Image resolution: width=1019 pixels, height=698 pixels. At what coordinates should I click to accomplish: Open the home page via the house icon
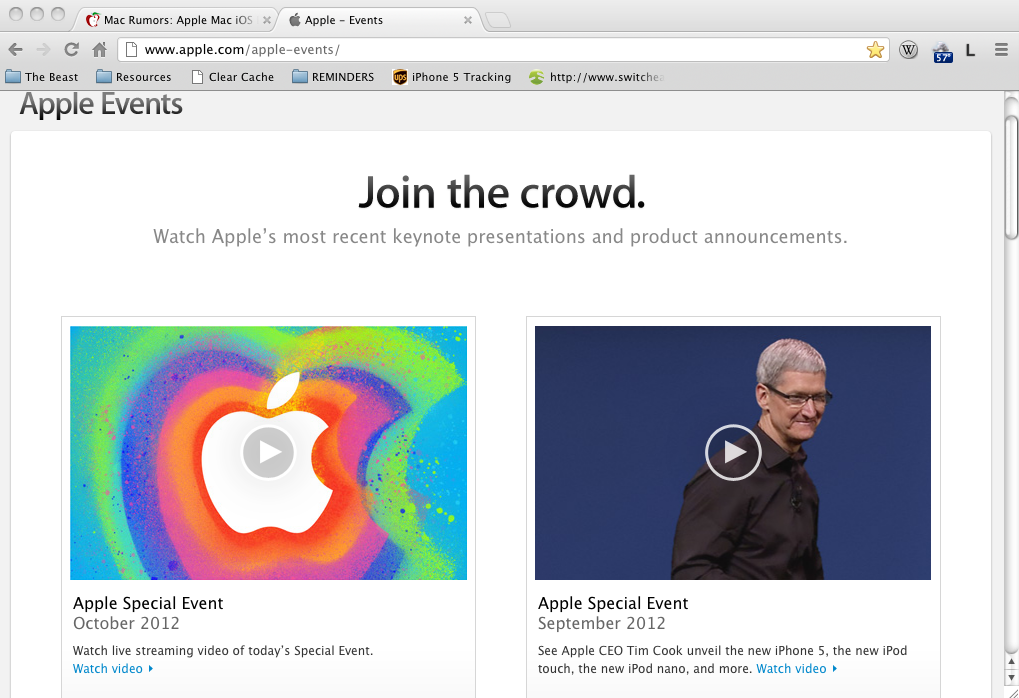point(99,49)
